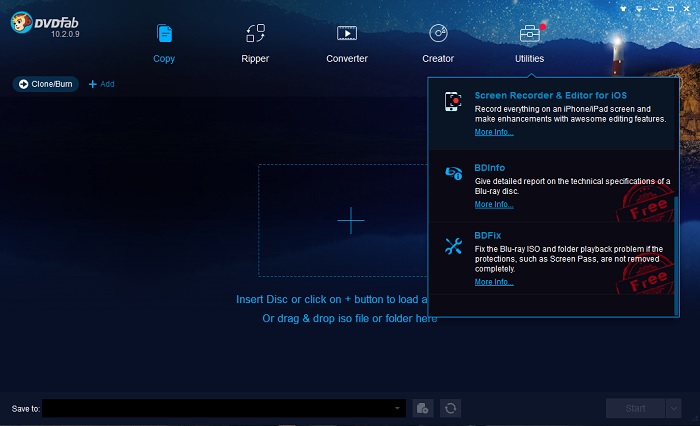Click the Utilities panel scrollbar
This screenshot has height=426, width=700.
click(x=676, y=255)
